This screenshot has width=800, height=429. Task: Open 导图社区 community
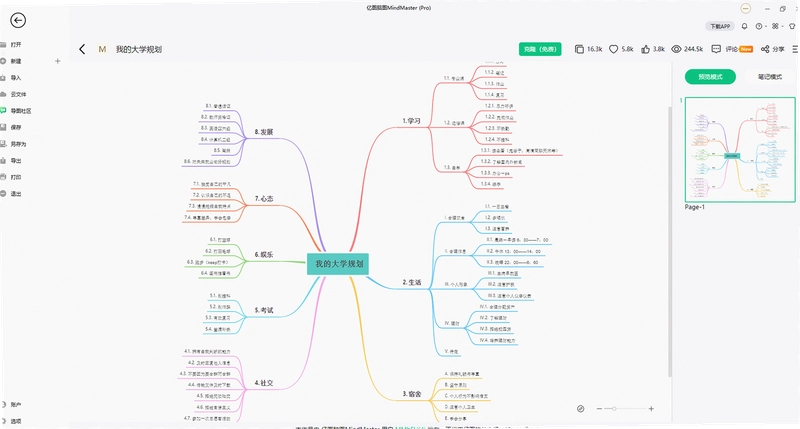(x=20, y=111)
